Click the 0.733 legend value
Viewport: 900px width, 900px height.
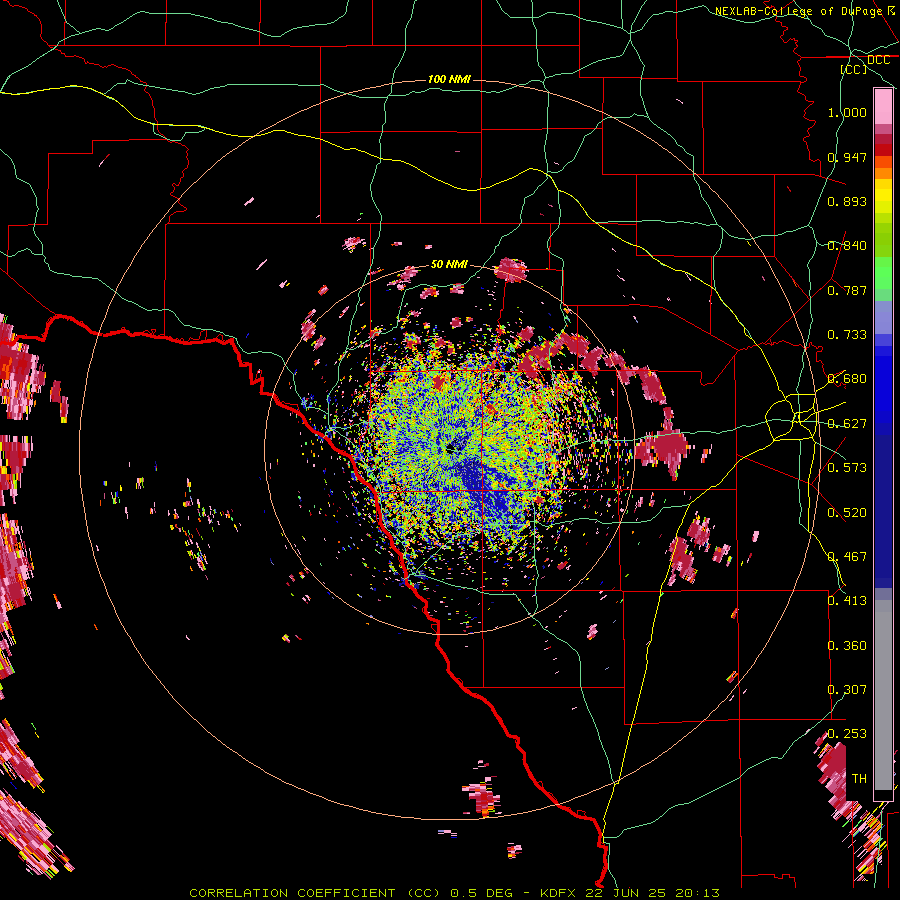[847, 335]
